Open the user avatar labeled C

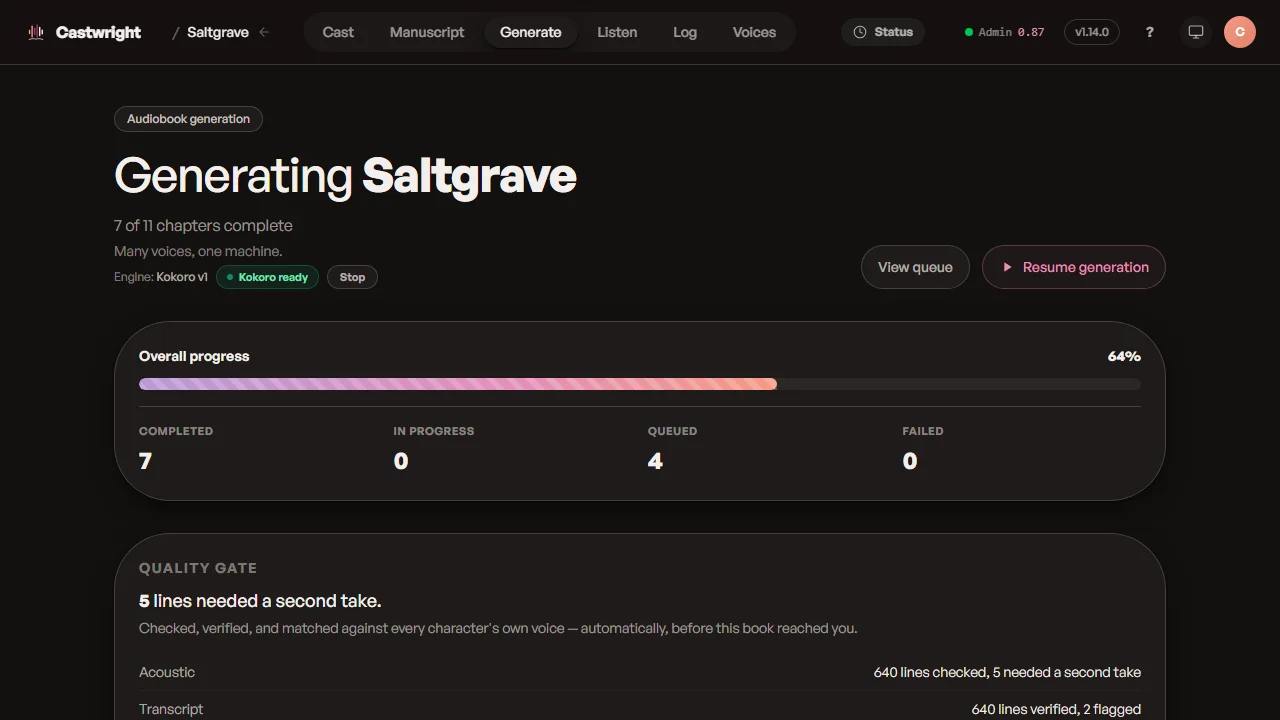pos(1240,32)
